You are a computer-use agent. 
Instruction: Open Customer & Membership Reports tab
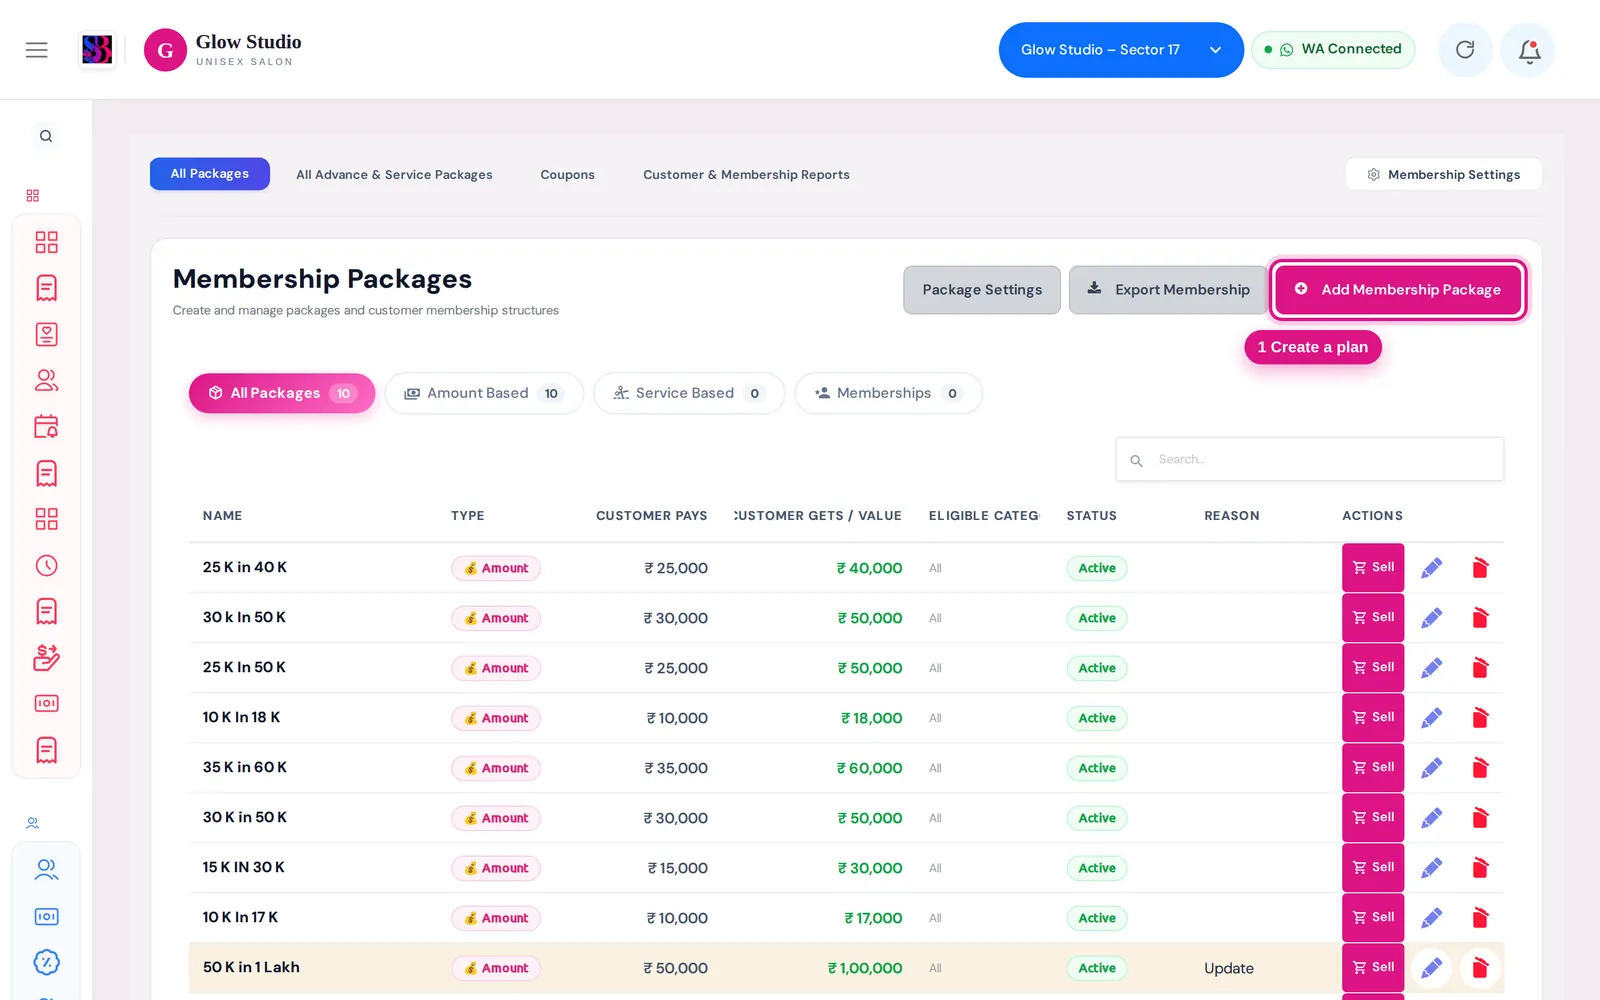[746, 175]
